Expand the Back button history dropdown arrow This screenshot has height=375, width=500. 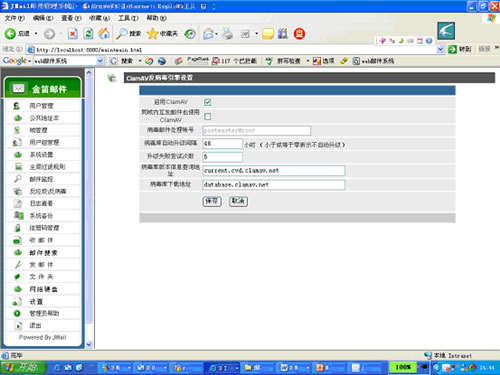(36, 34)
